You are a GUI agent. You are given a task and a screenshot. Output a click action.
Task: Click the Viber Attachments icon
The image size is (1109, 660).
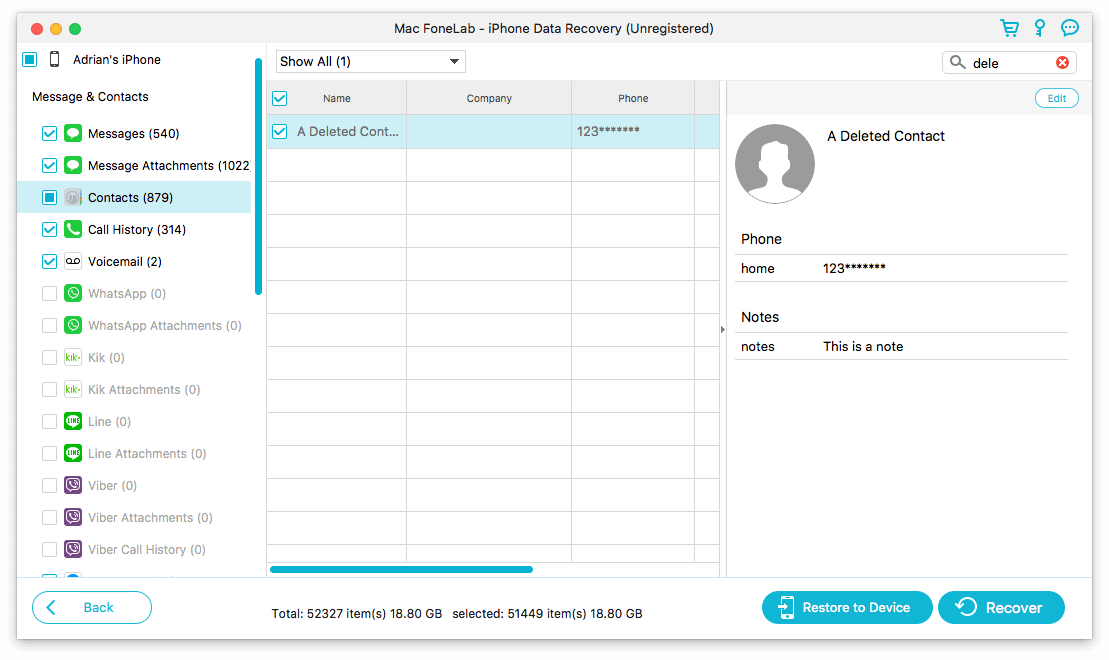[x=73, y=517]
